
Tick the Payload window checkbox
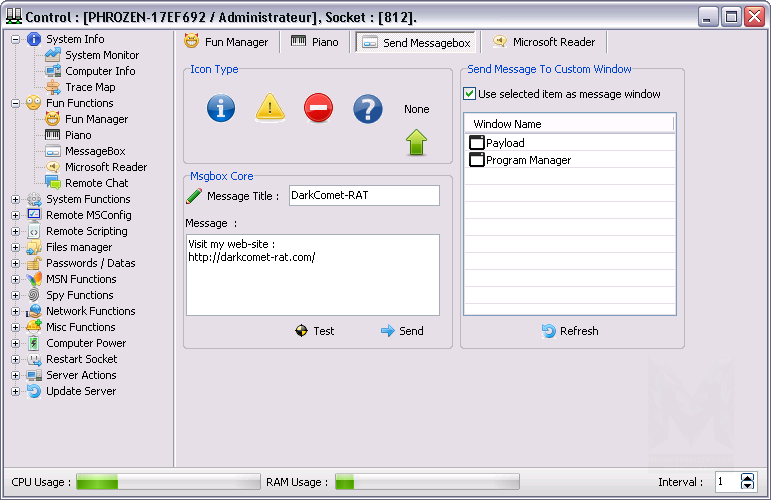coord(477,143)
